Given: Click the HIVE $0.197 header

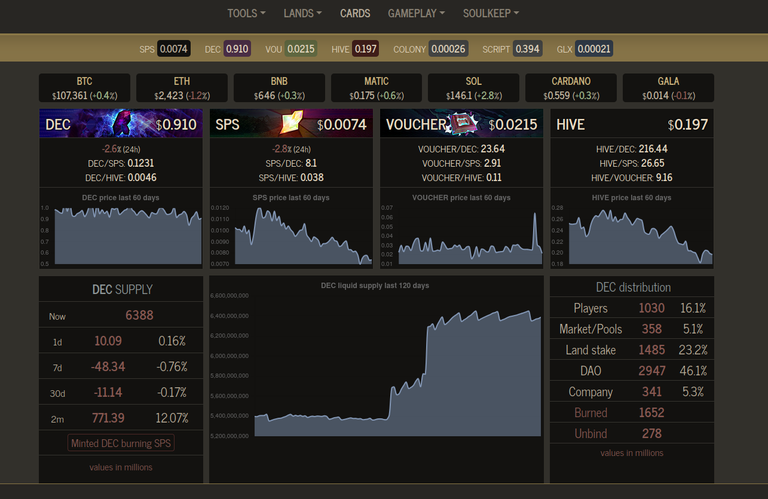Looking at the screenshot, I should tap(632, 124).
